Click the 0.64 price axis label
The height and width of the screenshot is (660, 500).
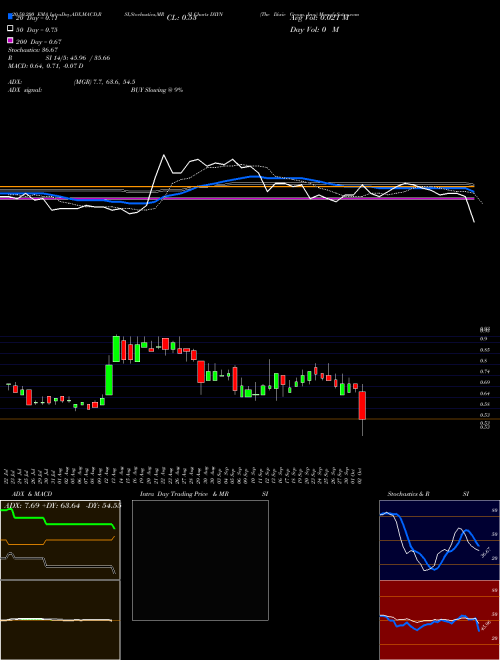coord(484,393)
